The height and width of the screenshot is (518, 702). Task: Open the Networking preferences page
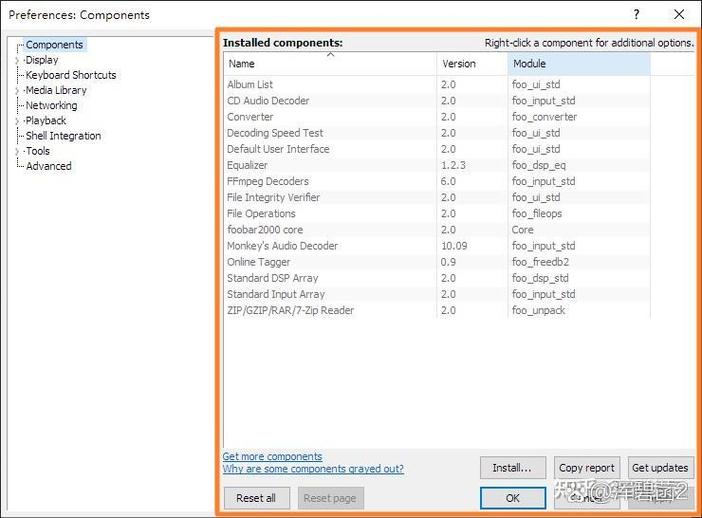point(51,106)
